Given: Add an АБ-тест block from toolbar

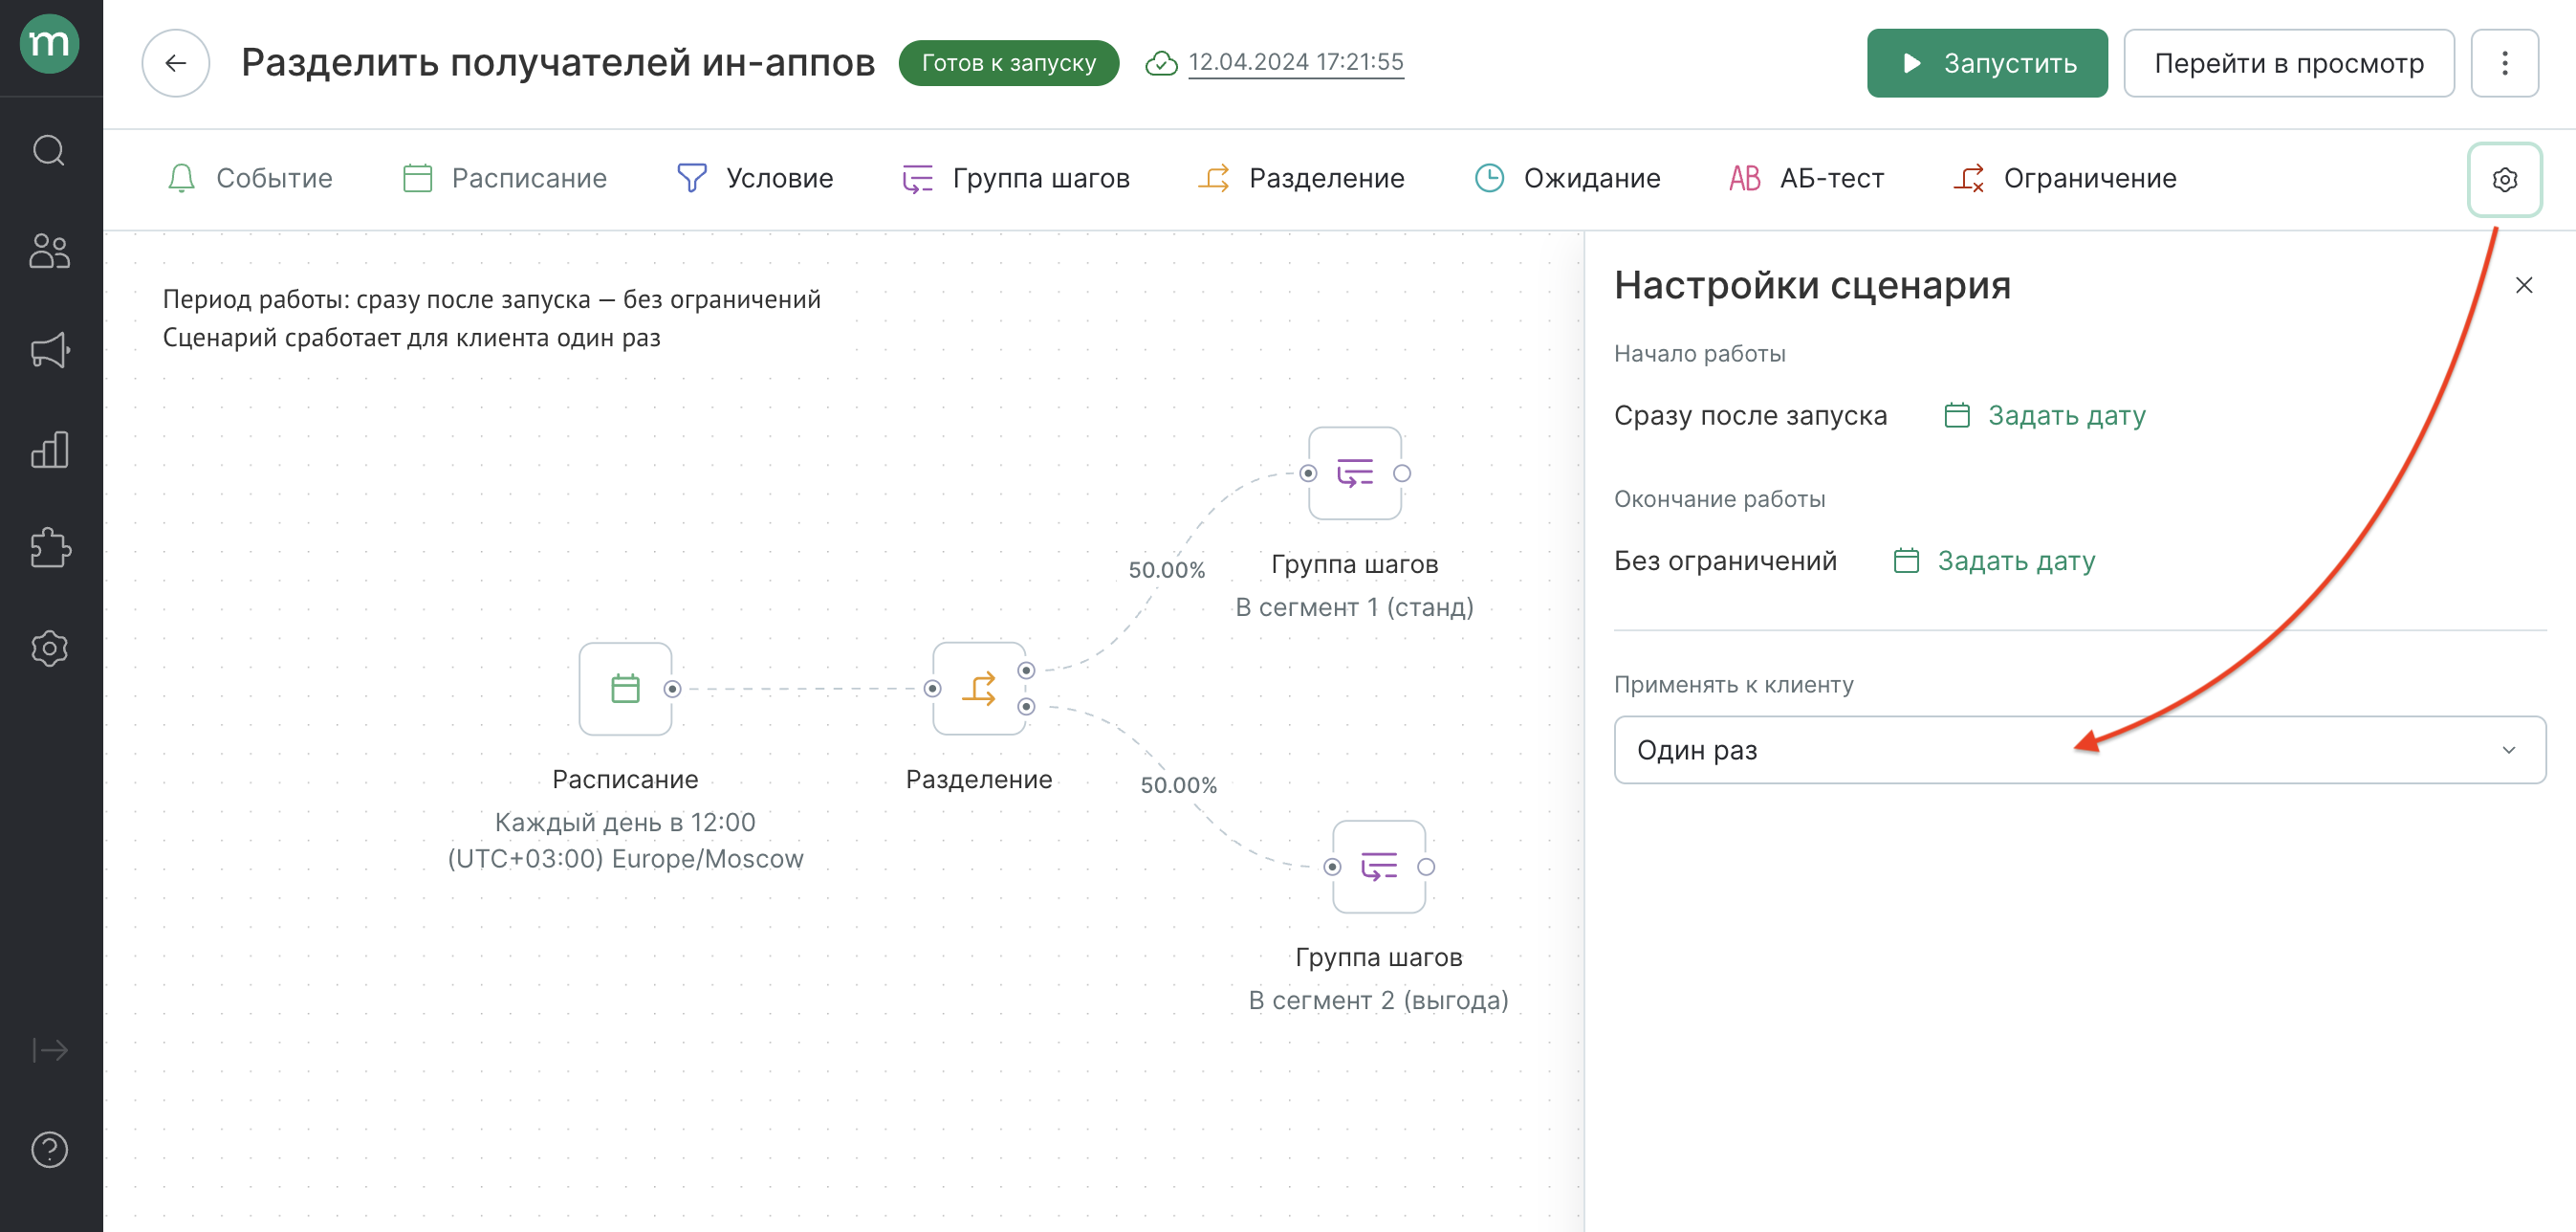Looking at the screenshot, I should pyautogui.click(x=1806, y=178).
